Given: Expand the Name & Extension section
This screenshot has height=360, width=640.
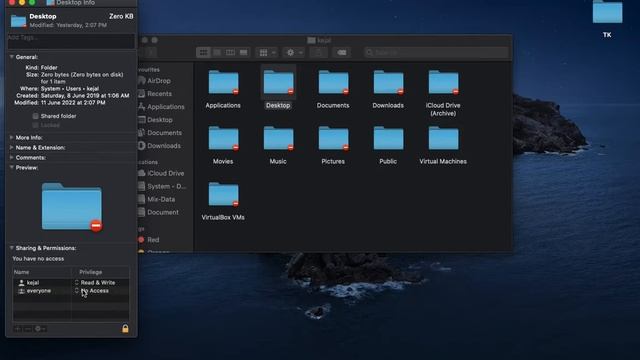Looking at the screenshot, I should pyautogui.click(x=11, y=147).
